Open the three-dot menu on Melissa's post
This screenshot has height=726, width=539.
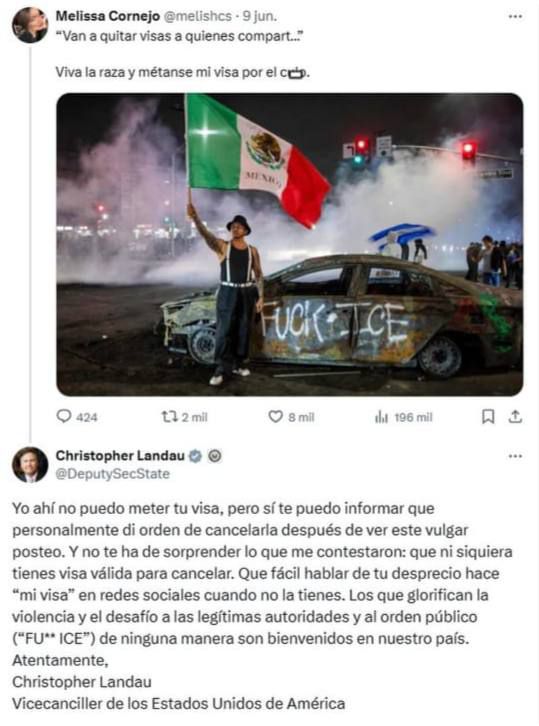[515, 16]
